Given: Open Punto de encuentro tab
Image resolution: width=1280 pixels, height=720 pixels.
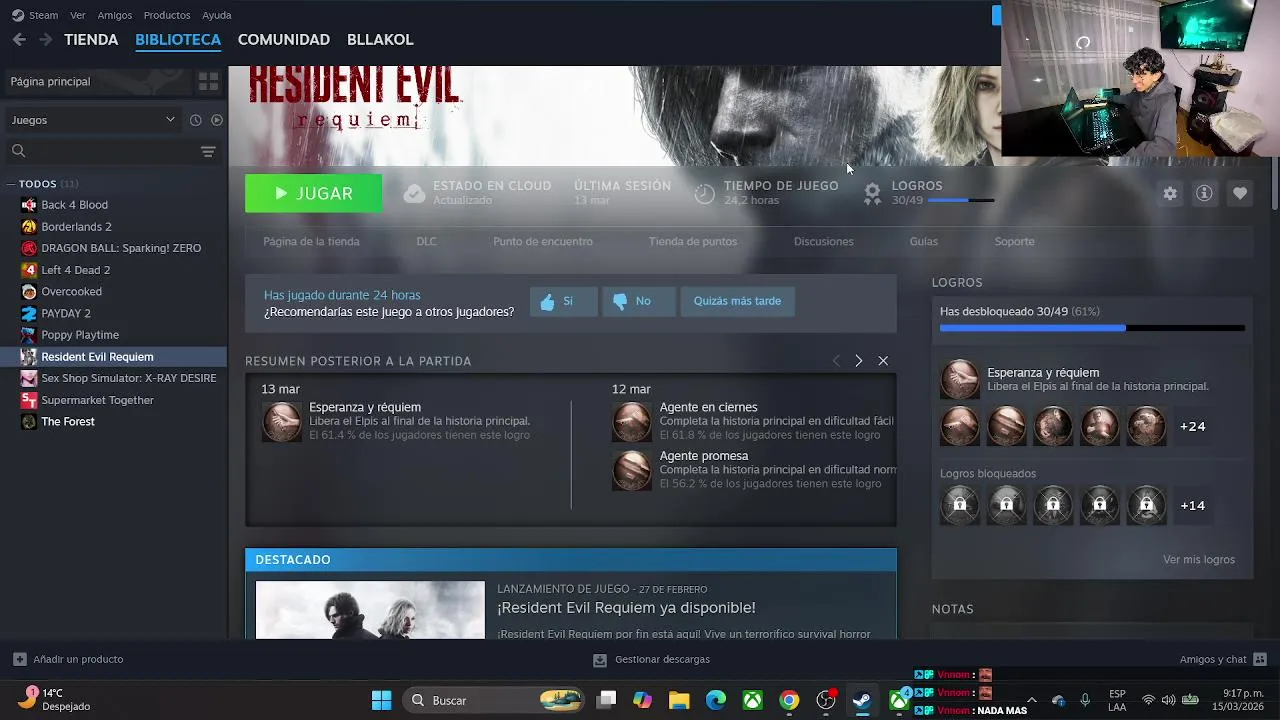Looking at the screenshot, I should pyautogui.click(x=543, y=242).
